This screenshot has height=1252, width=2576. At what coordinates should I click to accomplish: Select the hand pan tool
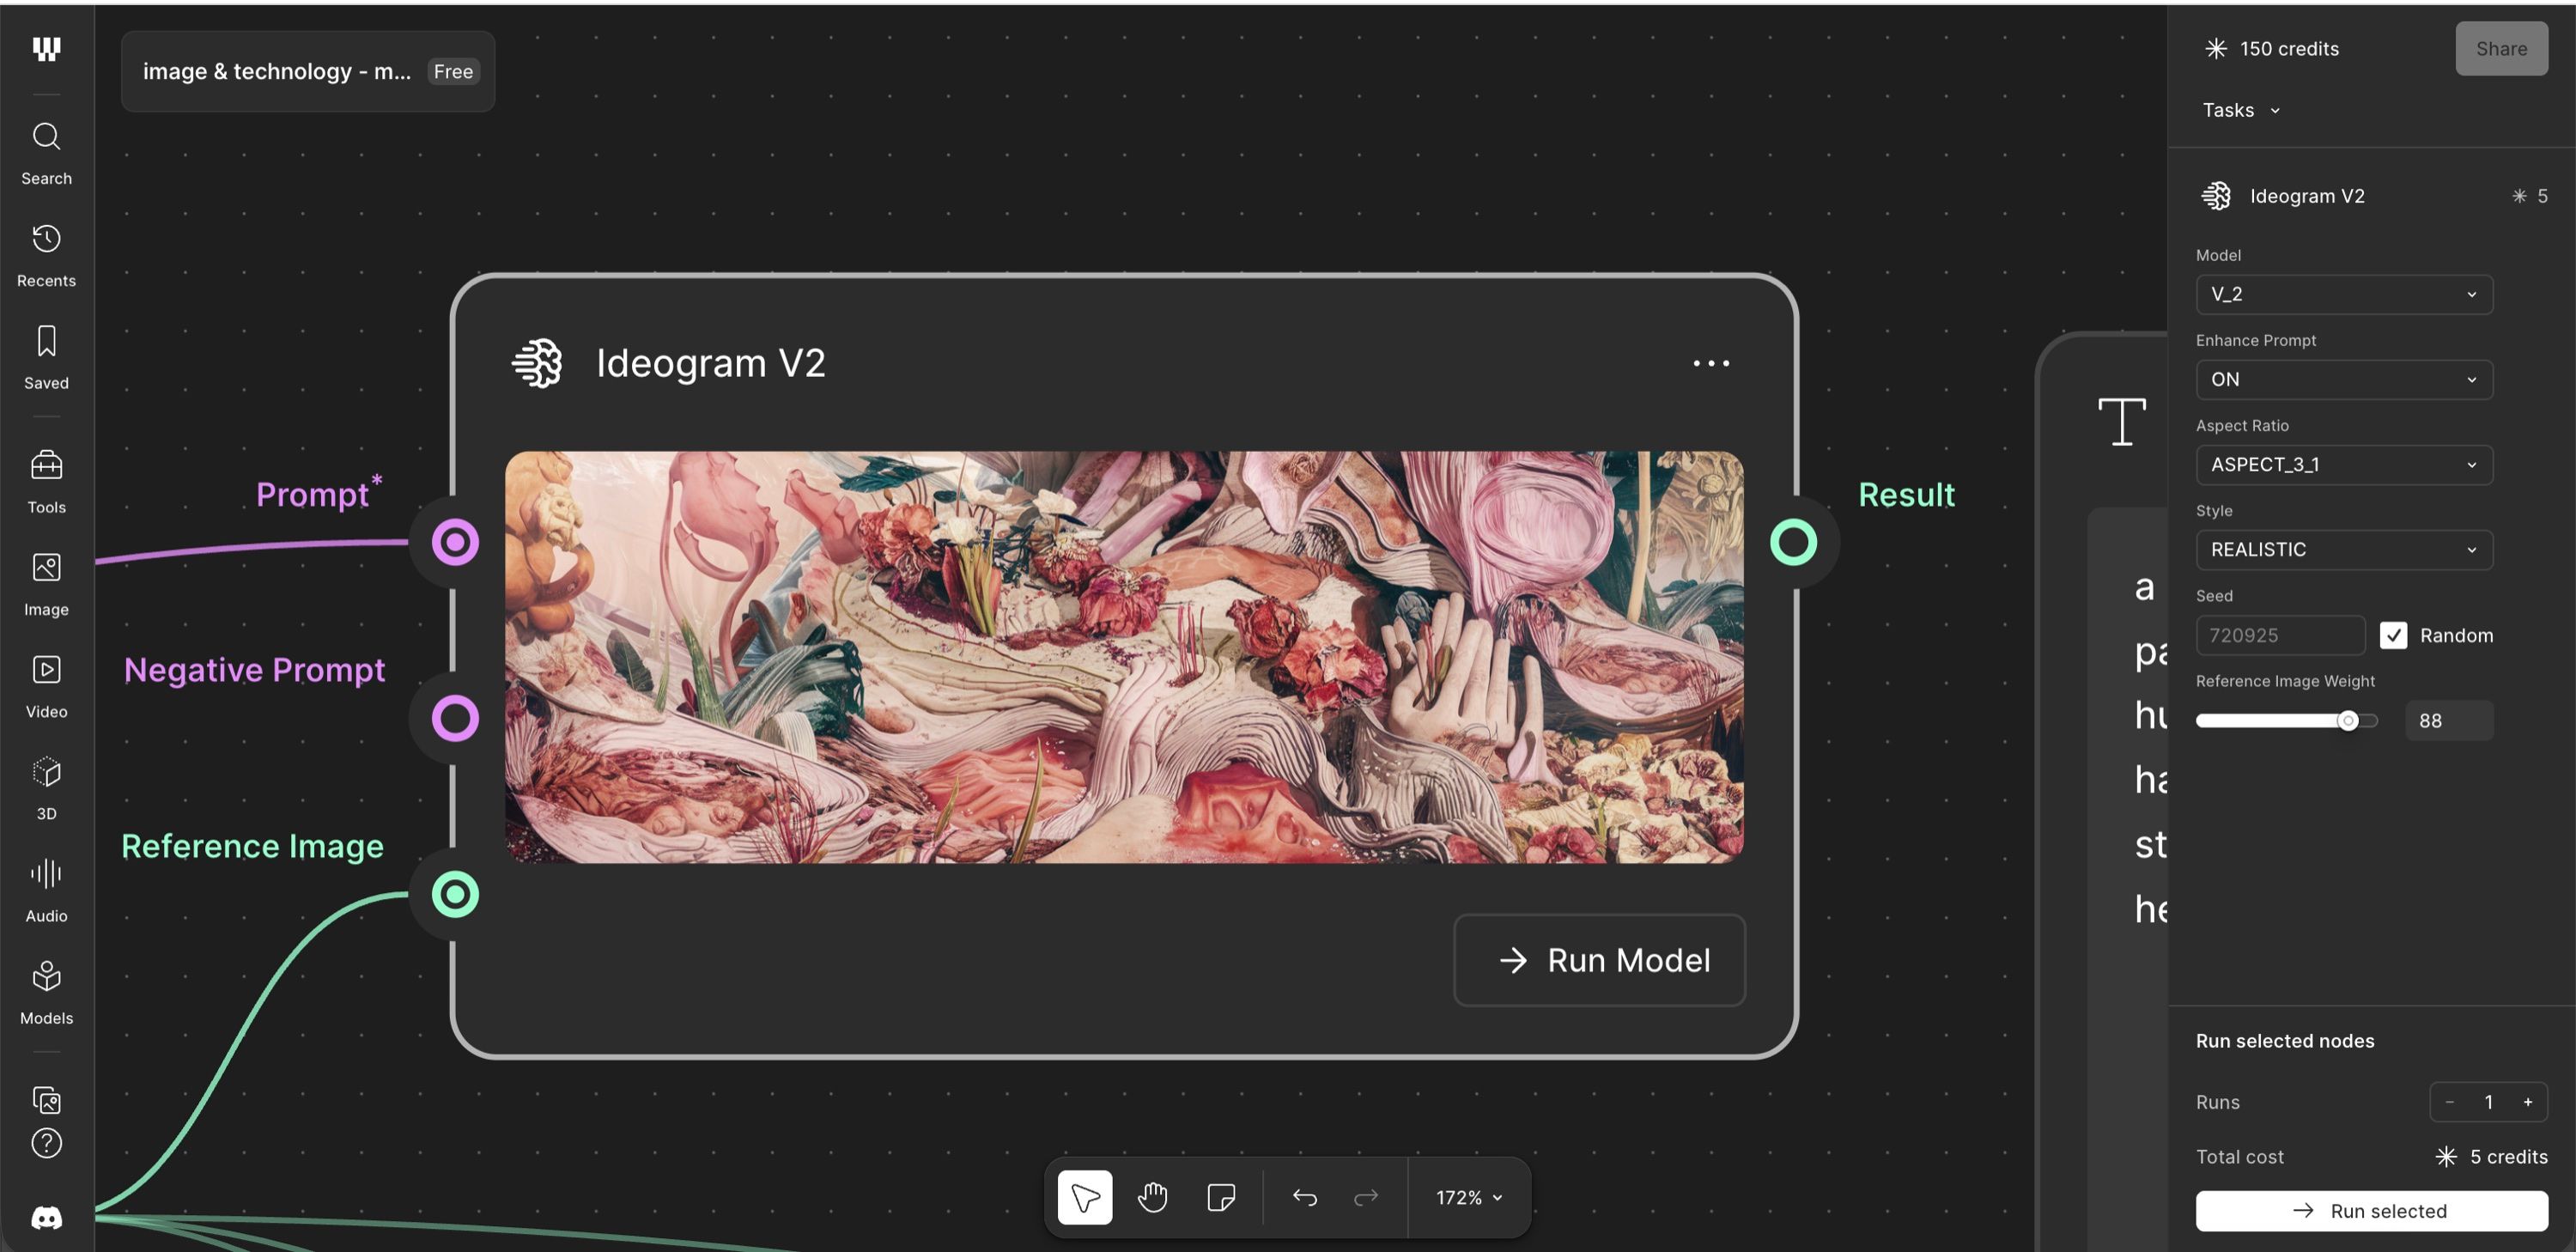(1152, 1197)
